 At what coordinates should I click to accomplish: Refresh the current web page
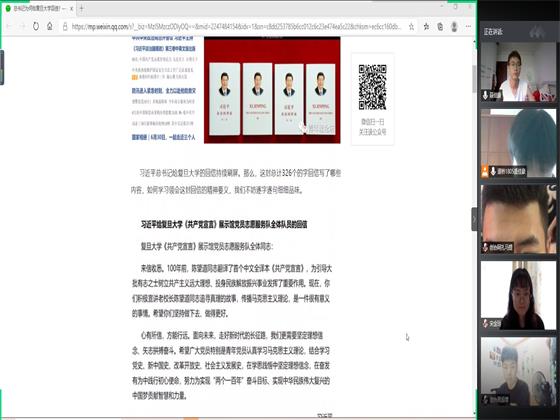[36, 26]
